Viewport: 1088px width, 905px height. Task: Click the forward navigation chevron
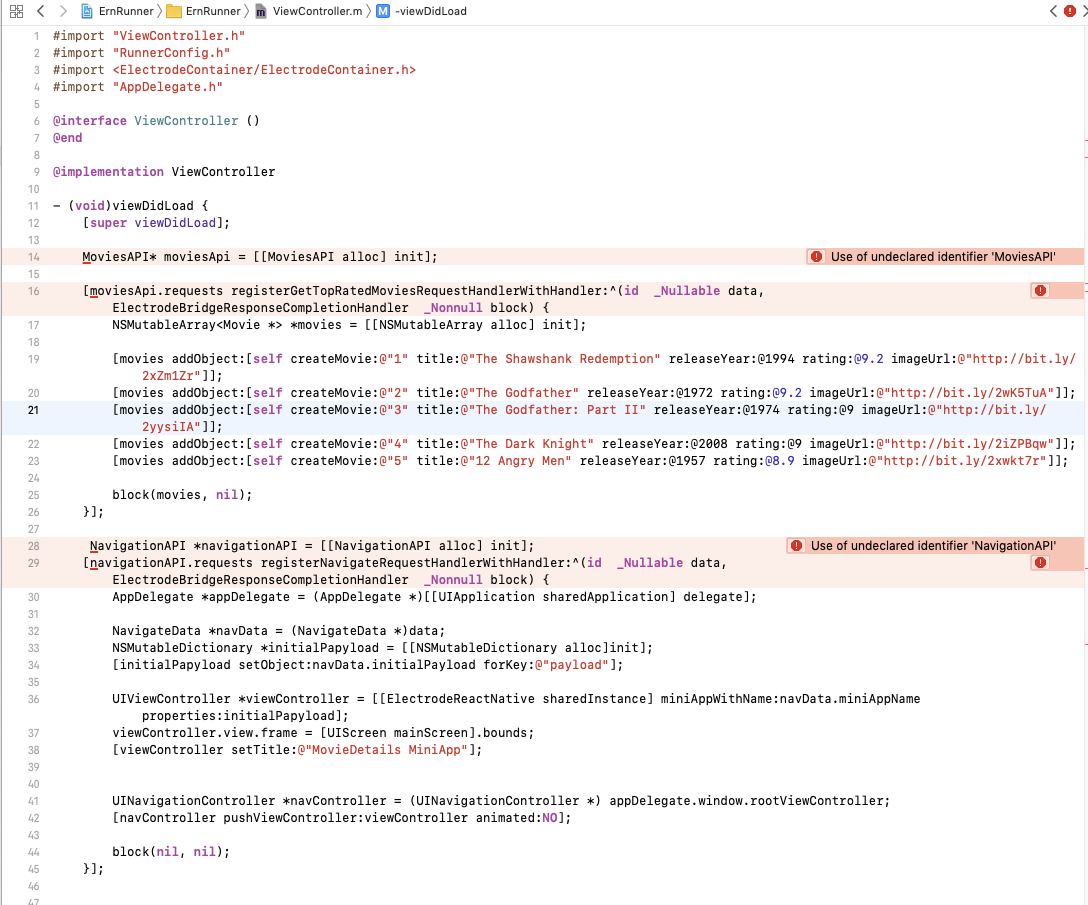tap(62, 11)
